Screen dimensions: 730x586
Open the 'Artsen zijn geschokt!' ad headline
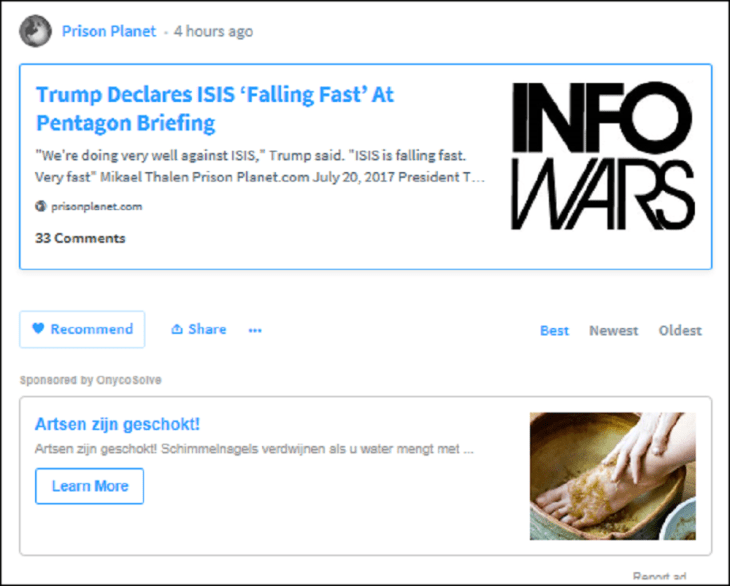pos(117,424)
